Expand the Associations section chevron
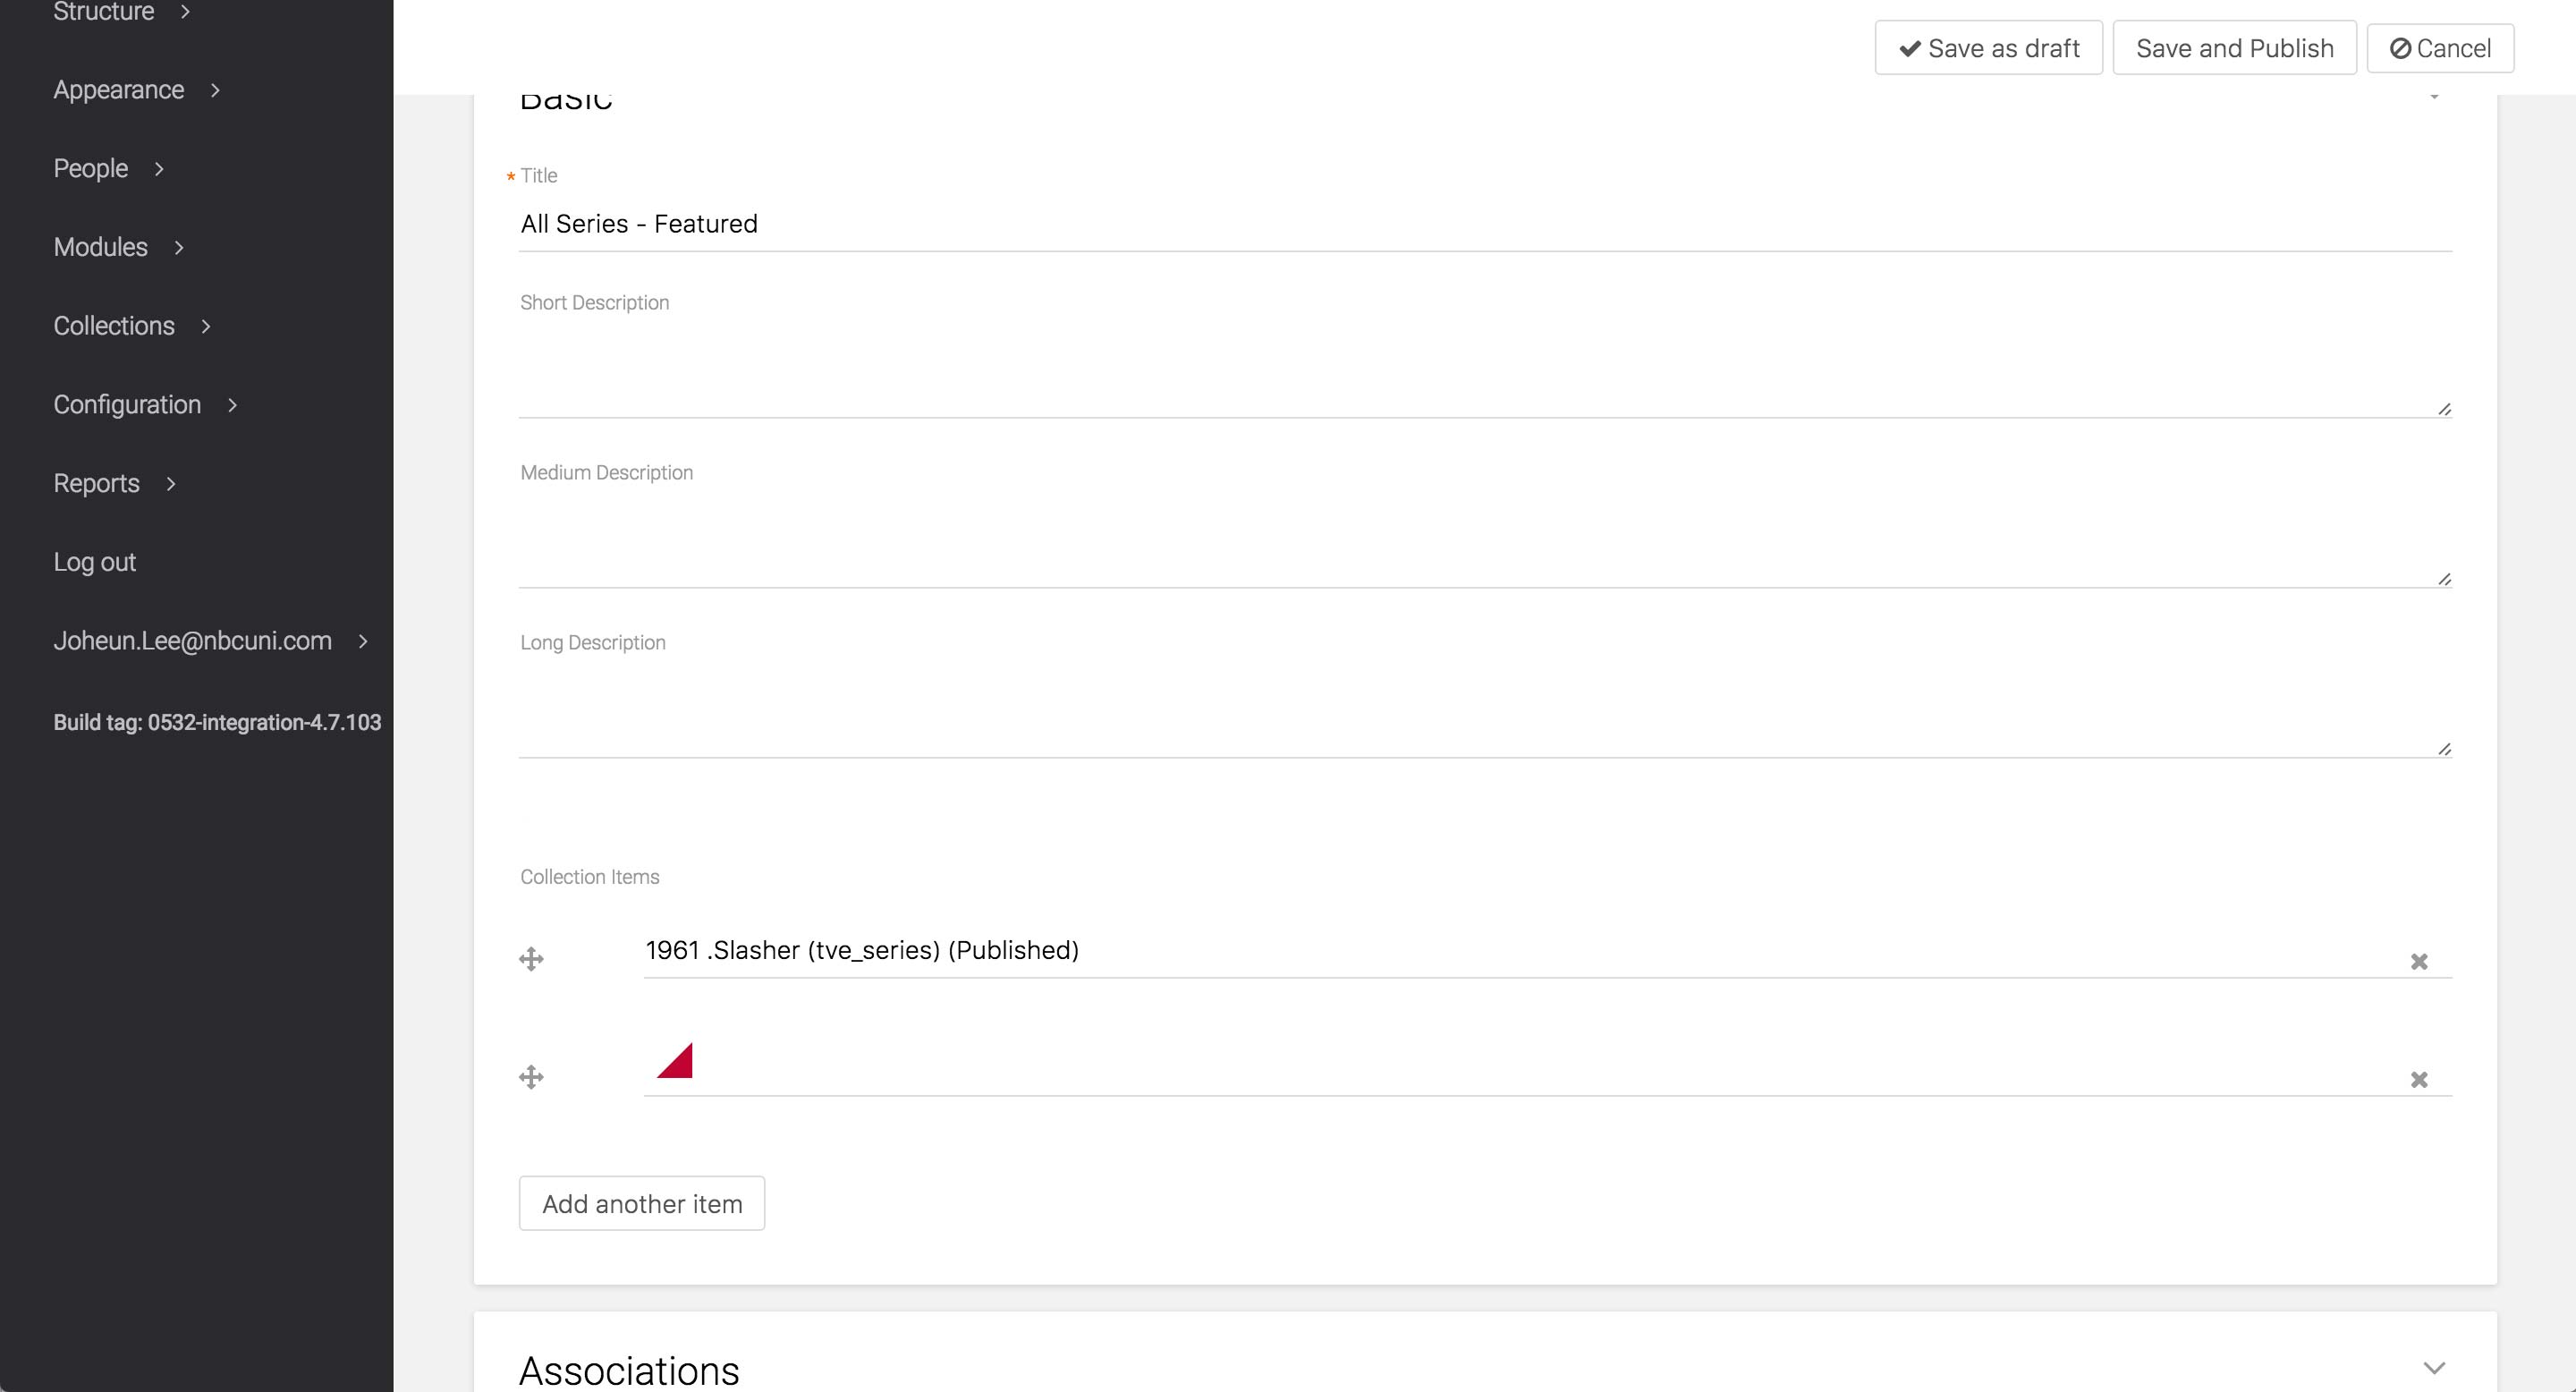The width and height of the screenshot is (2576, 1392). 2434,1368
